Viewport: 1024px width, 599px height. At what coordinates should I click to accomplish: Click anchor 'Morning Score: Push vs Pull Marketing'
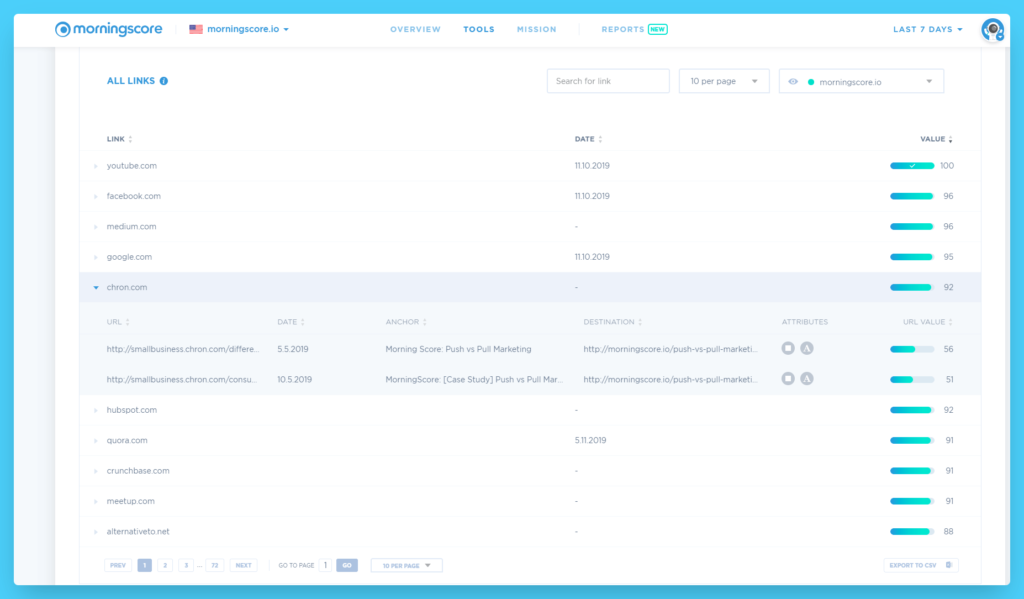point(458,349)
